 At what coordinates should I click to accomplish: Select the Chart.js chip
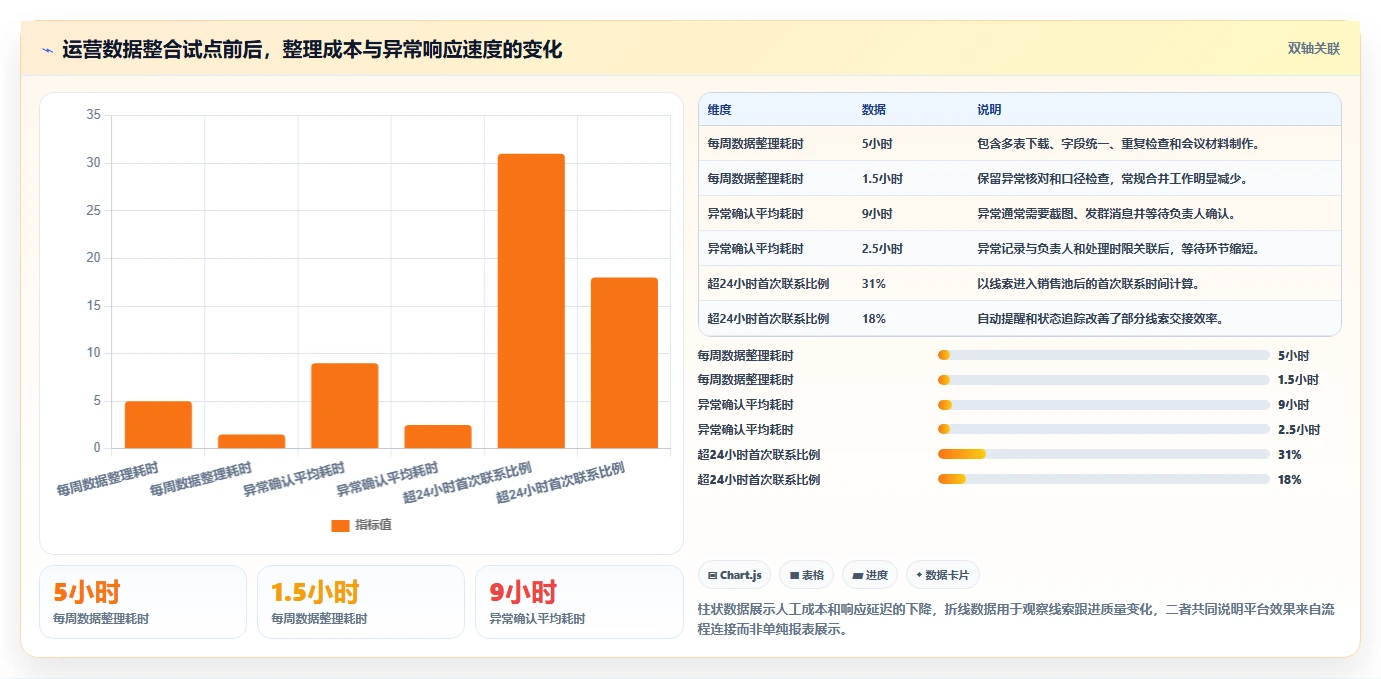735,575
